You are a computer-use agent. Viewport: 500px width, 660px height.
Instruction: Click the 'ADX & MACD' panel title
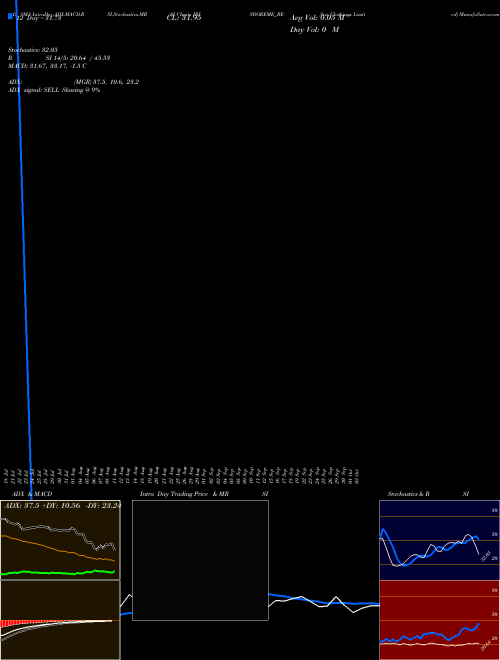[x=32, y=494]
